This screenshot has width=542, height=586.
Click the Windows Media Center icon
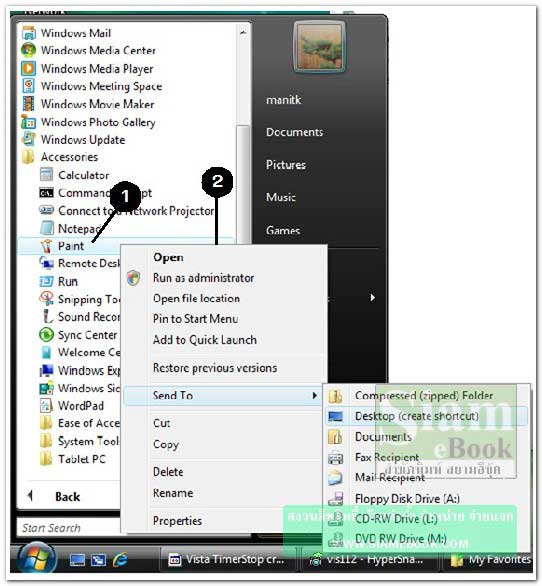[29, 50]
